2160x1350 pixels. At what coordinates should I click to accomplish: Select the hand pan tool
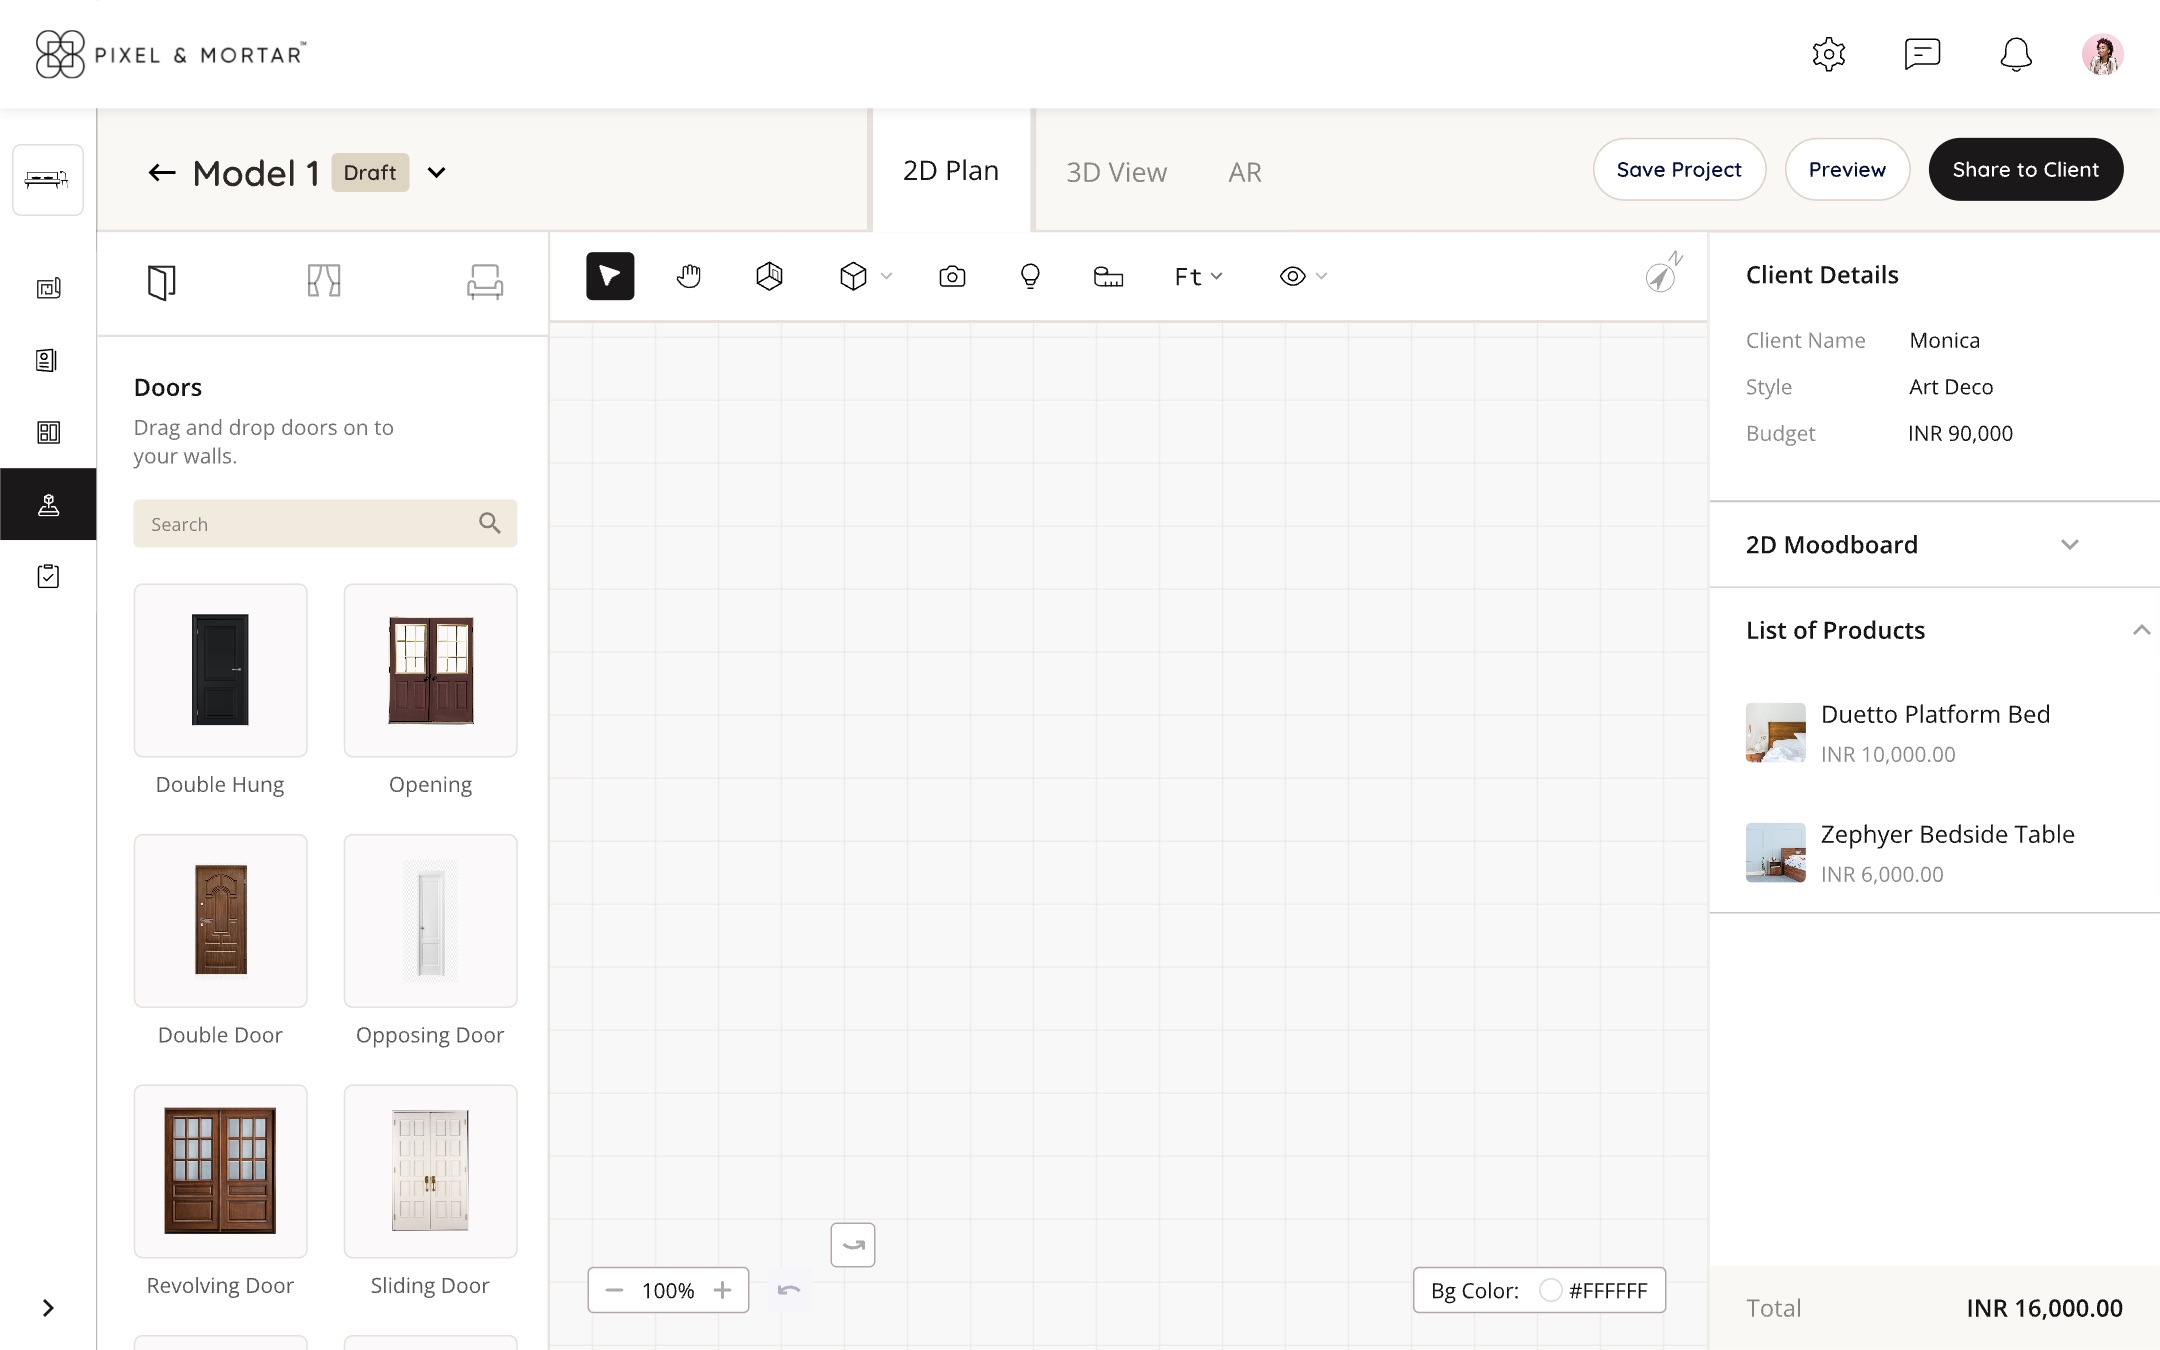pyautogui.click(x=689, y=276)
